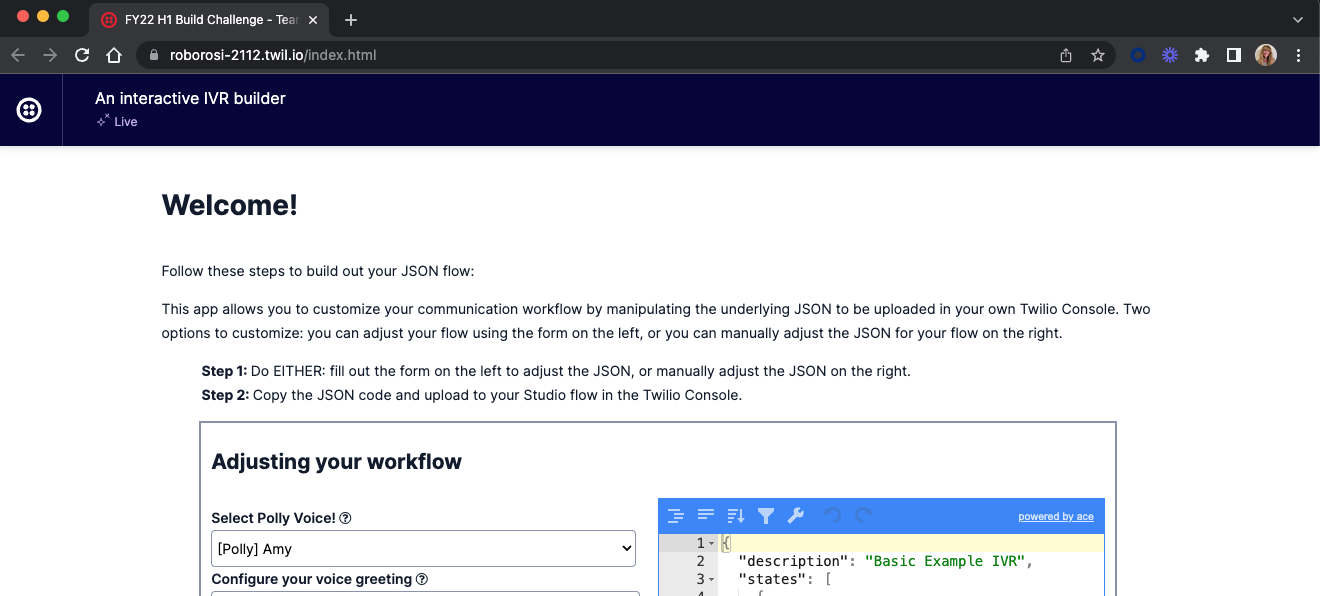The image size is (1320, 596).
Task: Click the "description" key in JSON editor
Action: tap(792, 561)
